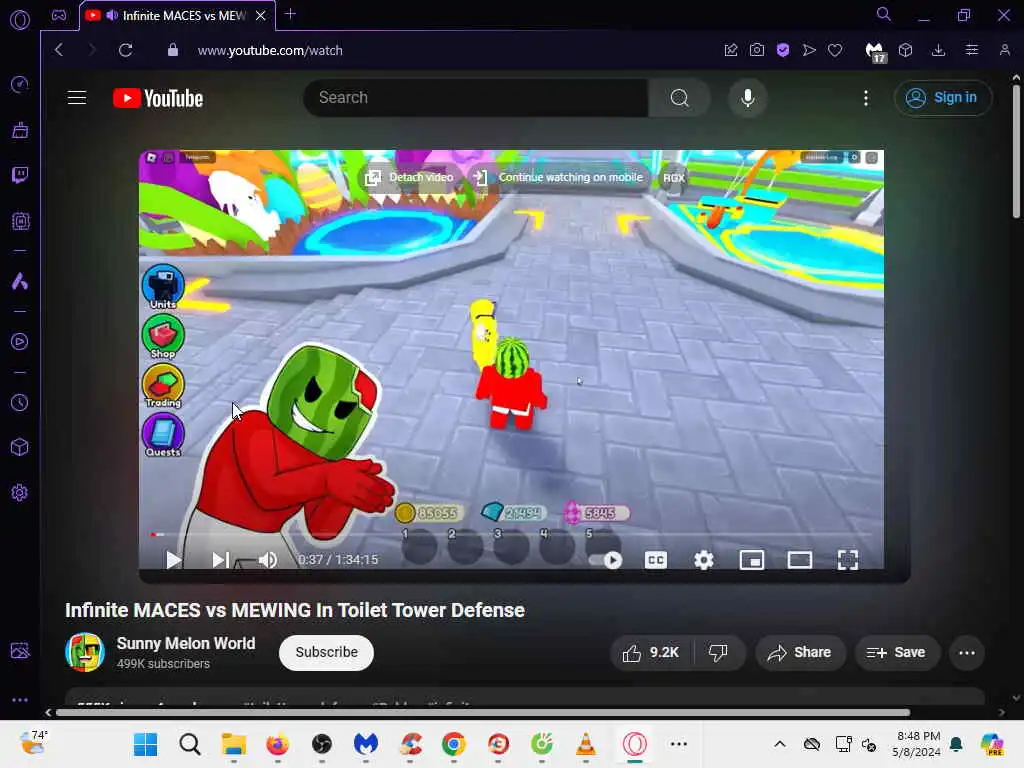Continue watching on mobile

tap(559, 178)
